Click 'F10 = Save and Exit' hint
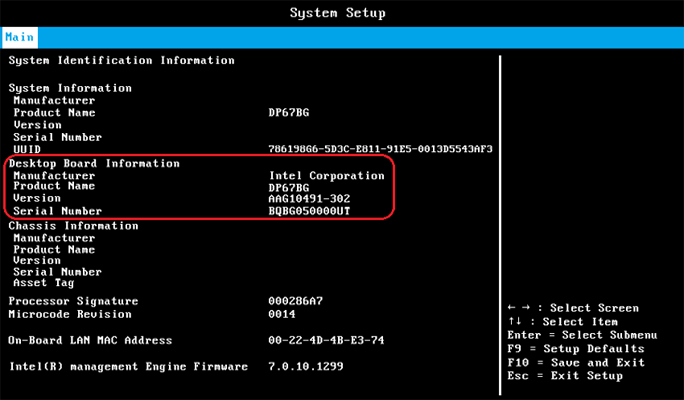This screenshot has width=684, height=400. [576, 363]
